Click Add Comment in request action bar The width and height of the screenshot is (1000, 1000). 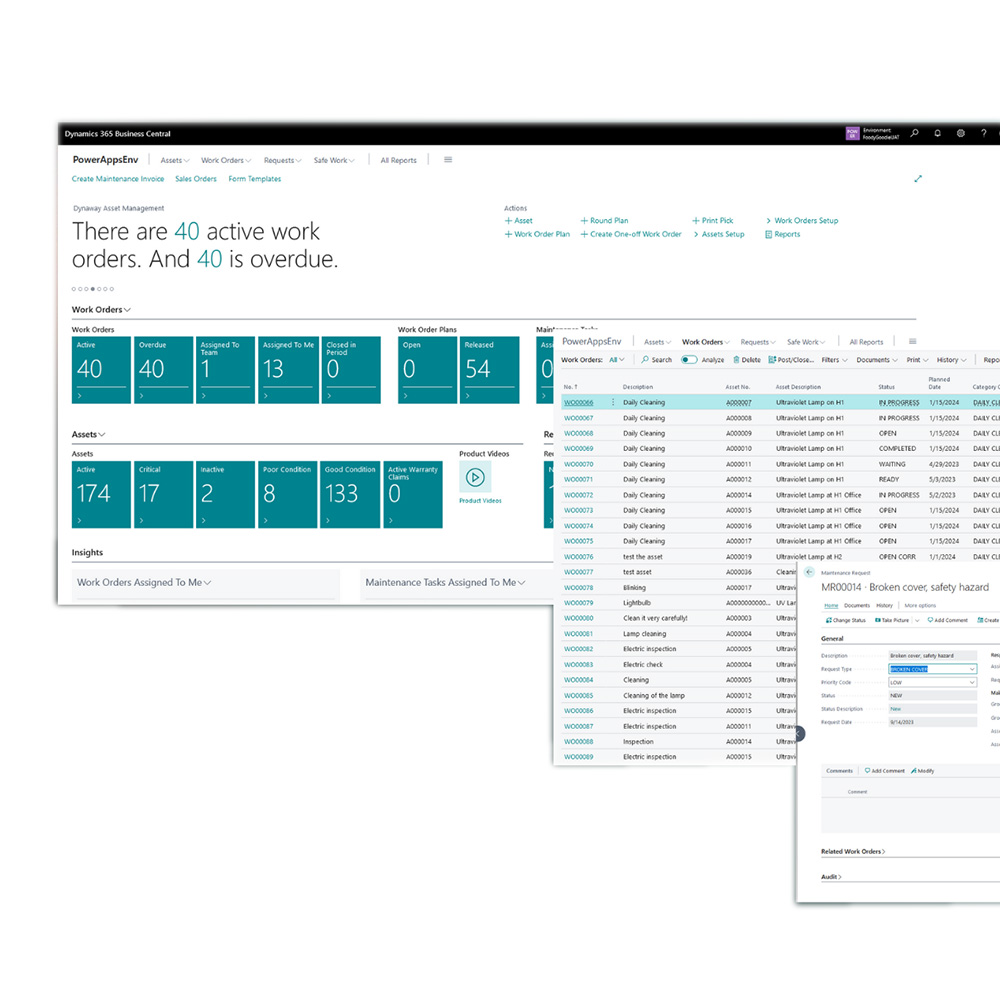click(x=947, y=620)
